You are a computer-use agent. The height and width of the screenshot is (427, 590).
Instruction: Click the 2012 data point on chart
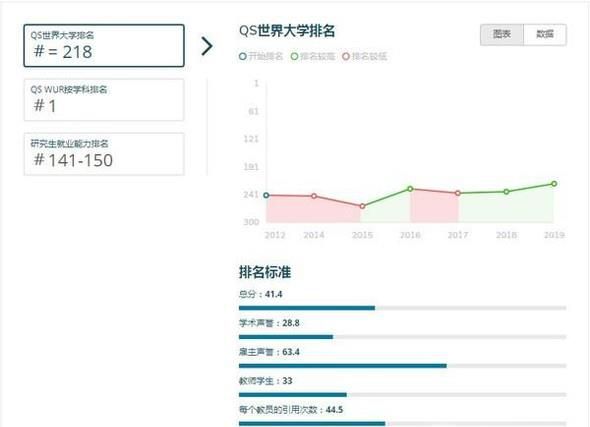click(x=266, y=195)
